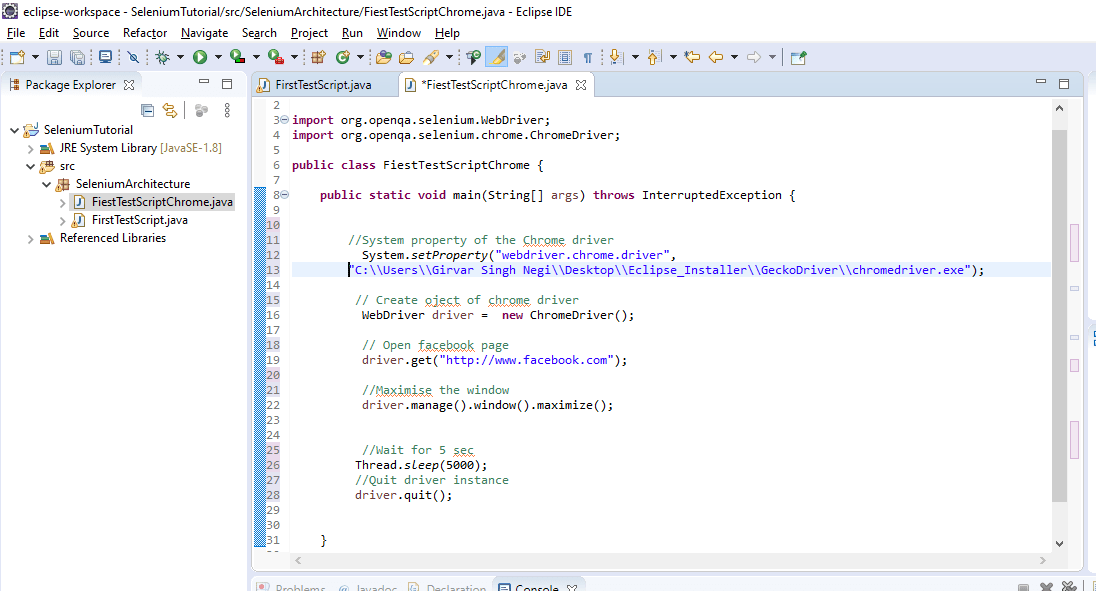Collapse the src folder node

(30, 166)
